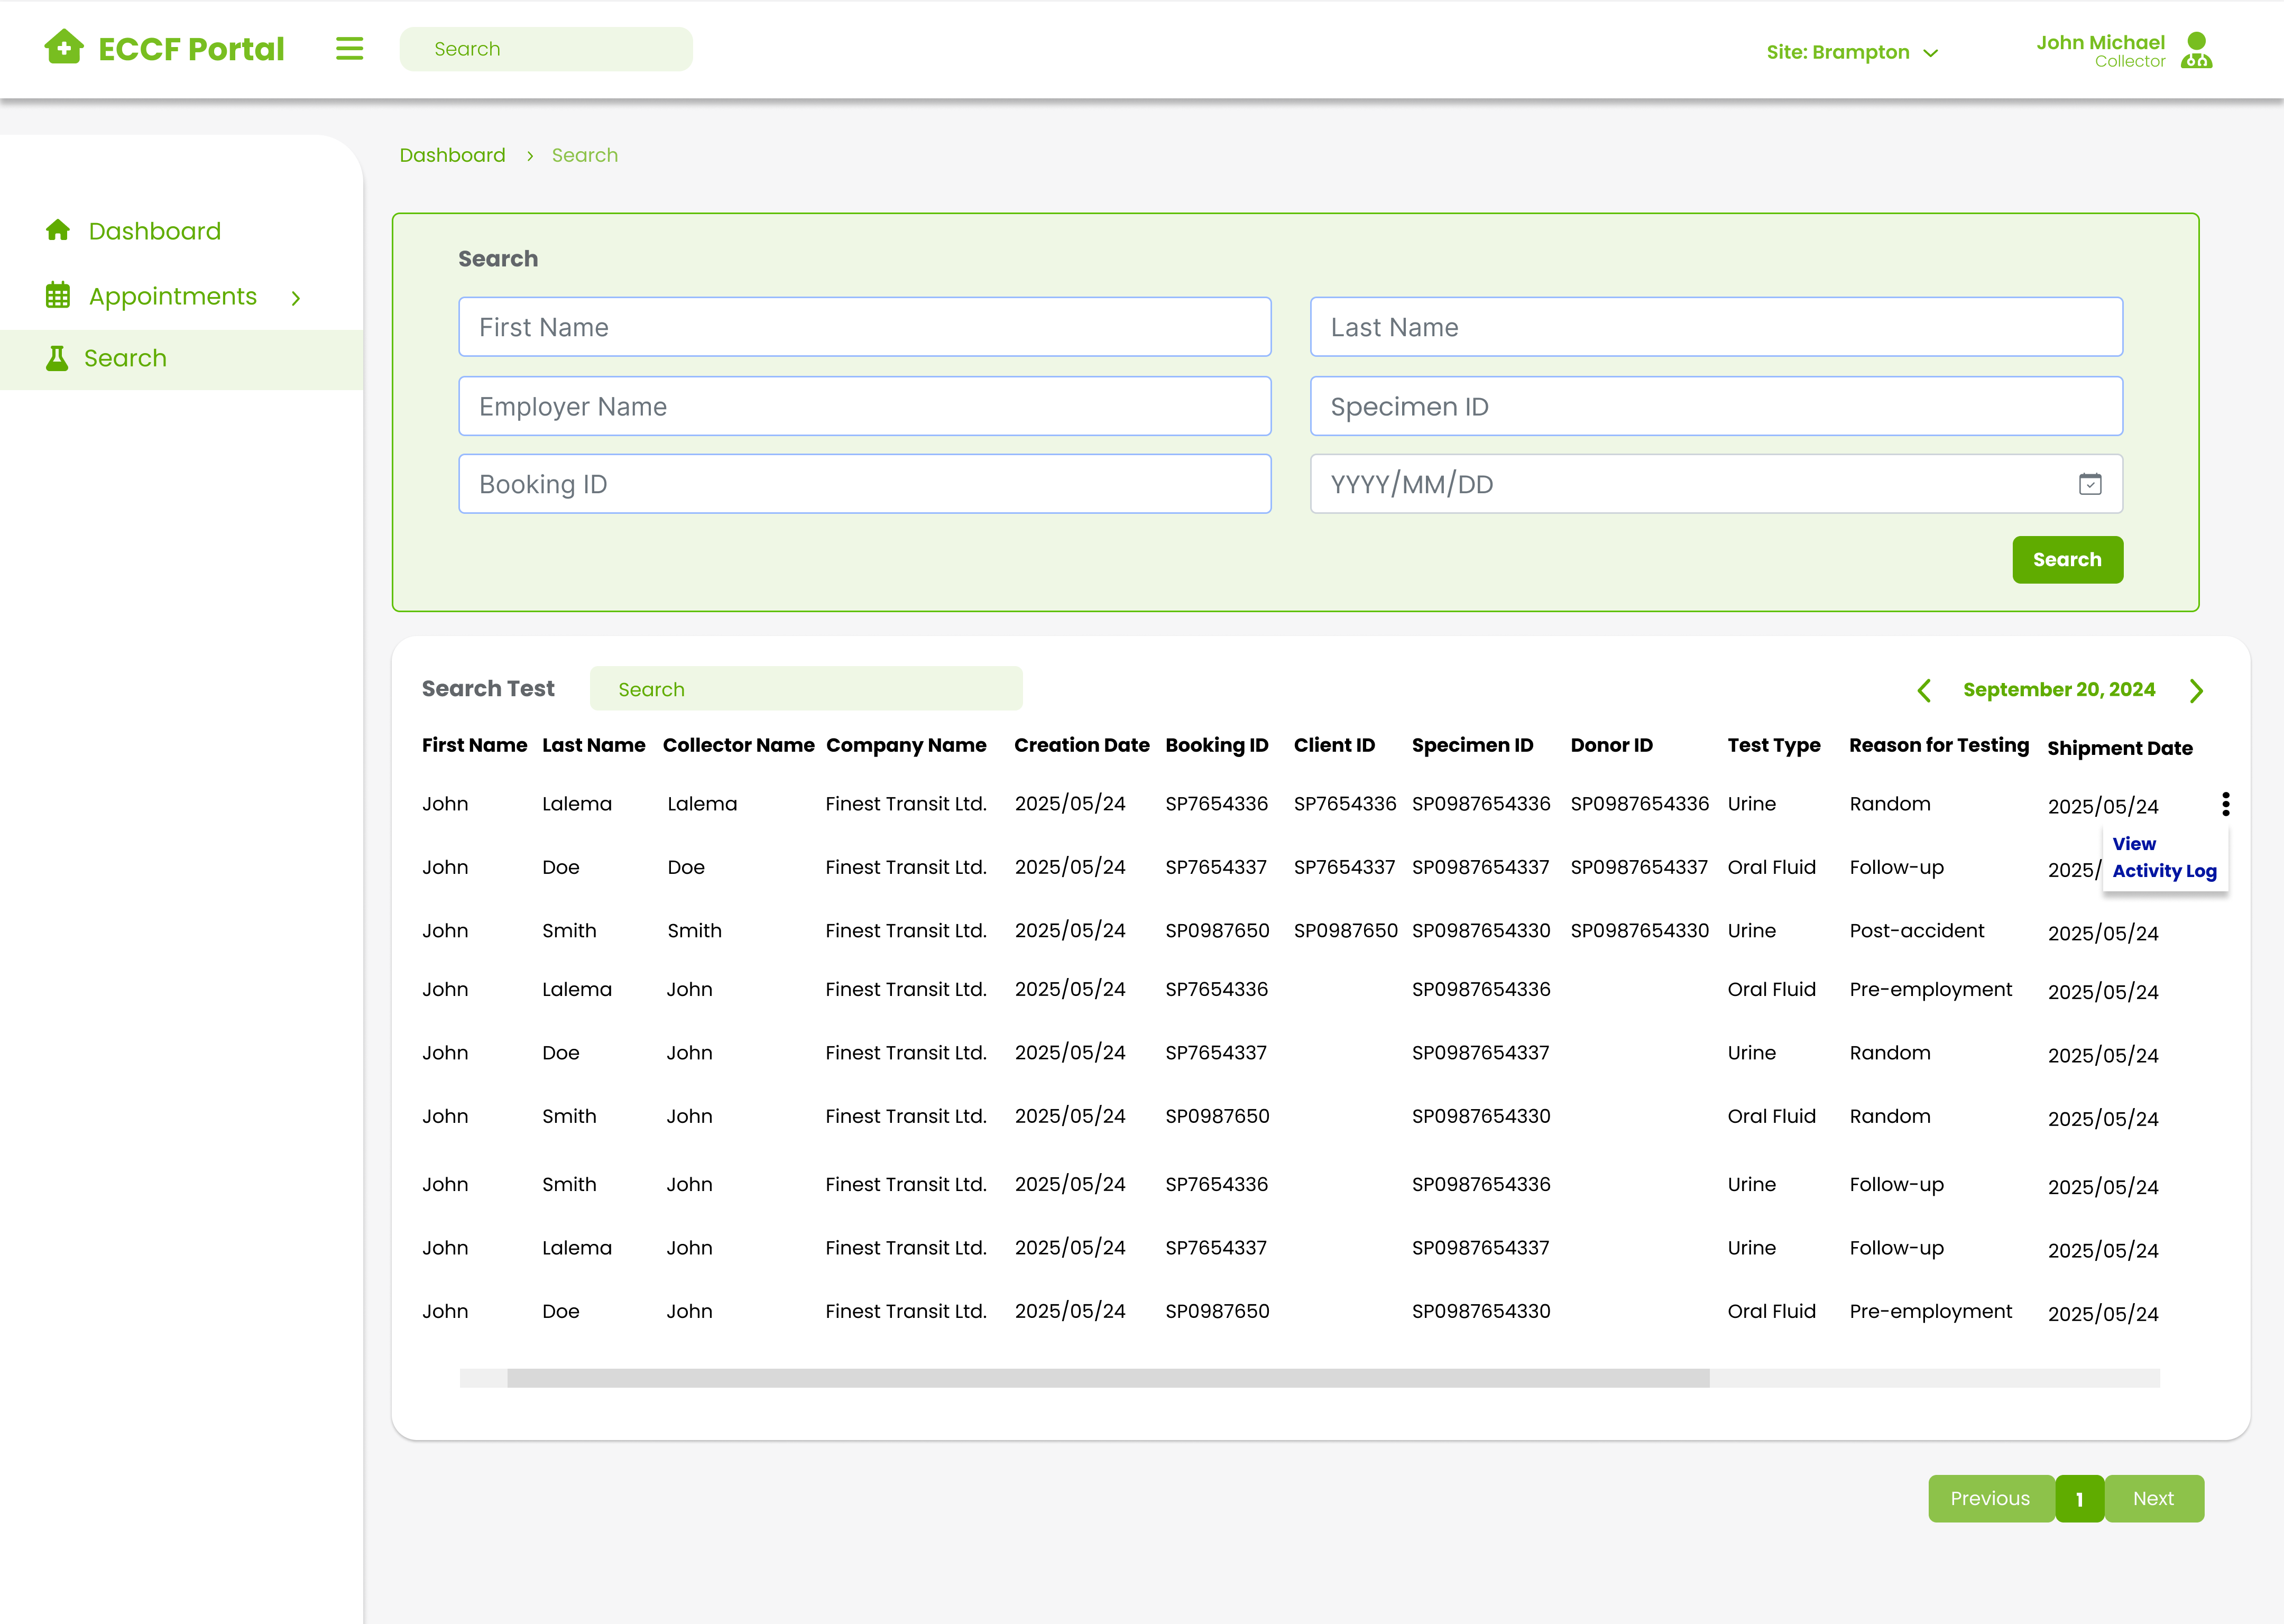Click the John Michael profile name
Viewport: 2284px width, 1624px height.
2100,42
